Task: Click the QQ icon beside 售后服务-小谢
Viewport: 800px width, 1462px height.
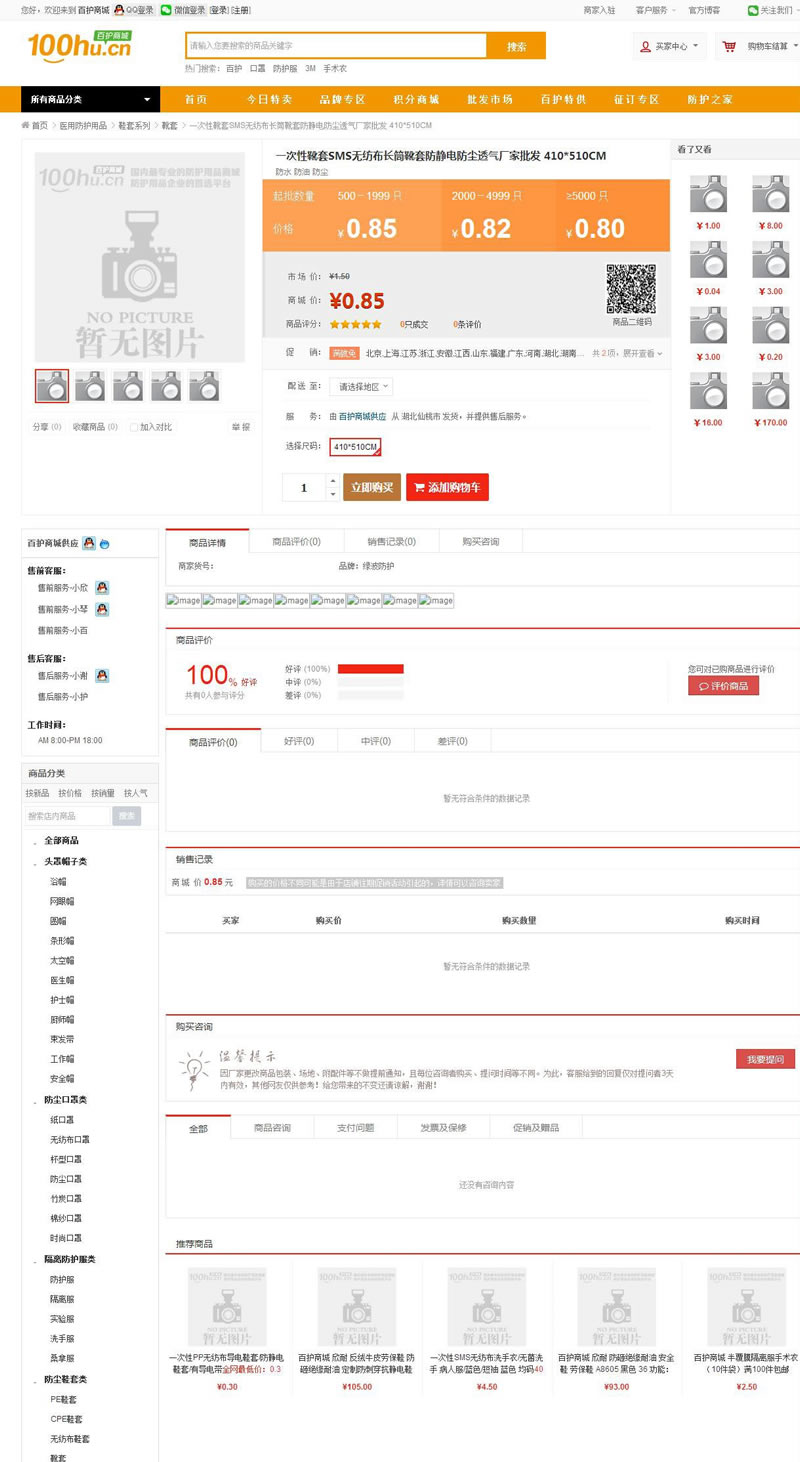Action: coord(102,676)
